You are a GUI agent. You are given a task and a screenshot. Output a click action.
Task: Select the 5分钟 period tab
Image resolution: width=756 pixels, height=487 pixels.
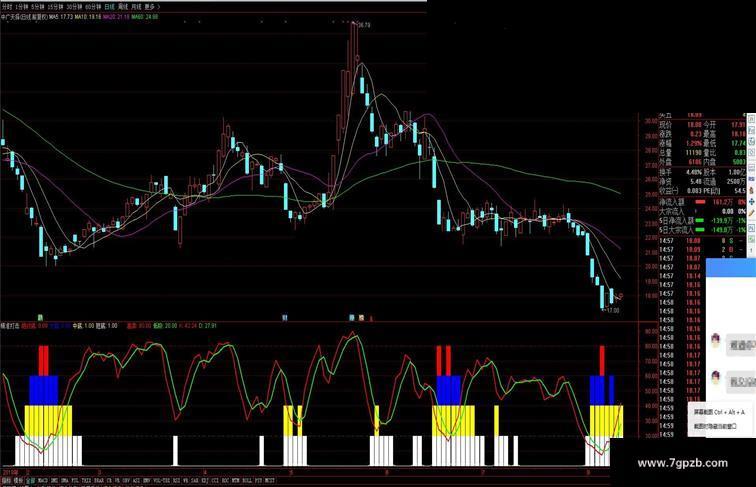point(38,7)
